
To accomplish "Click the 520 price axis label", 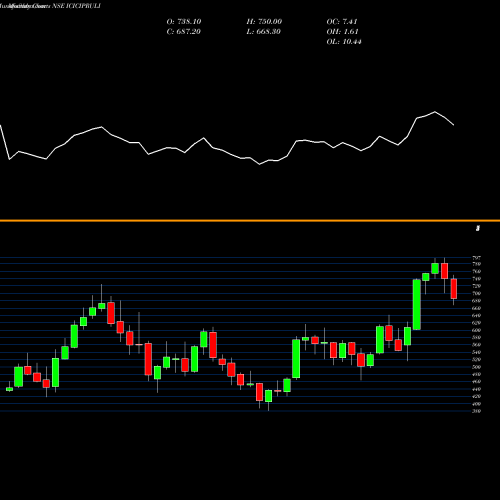I will click(x=476, y=359).
